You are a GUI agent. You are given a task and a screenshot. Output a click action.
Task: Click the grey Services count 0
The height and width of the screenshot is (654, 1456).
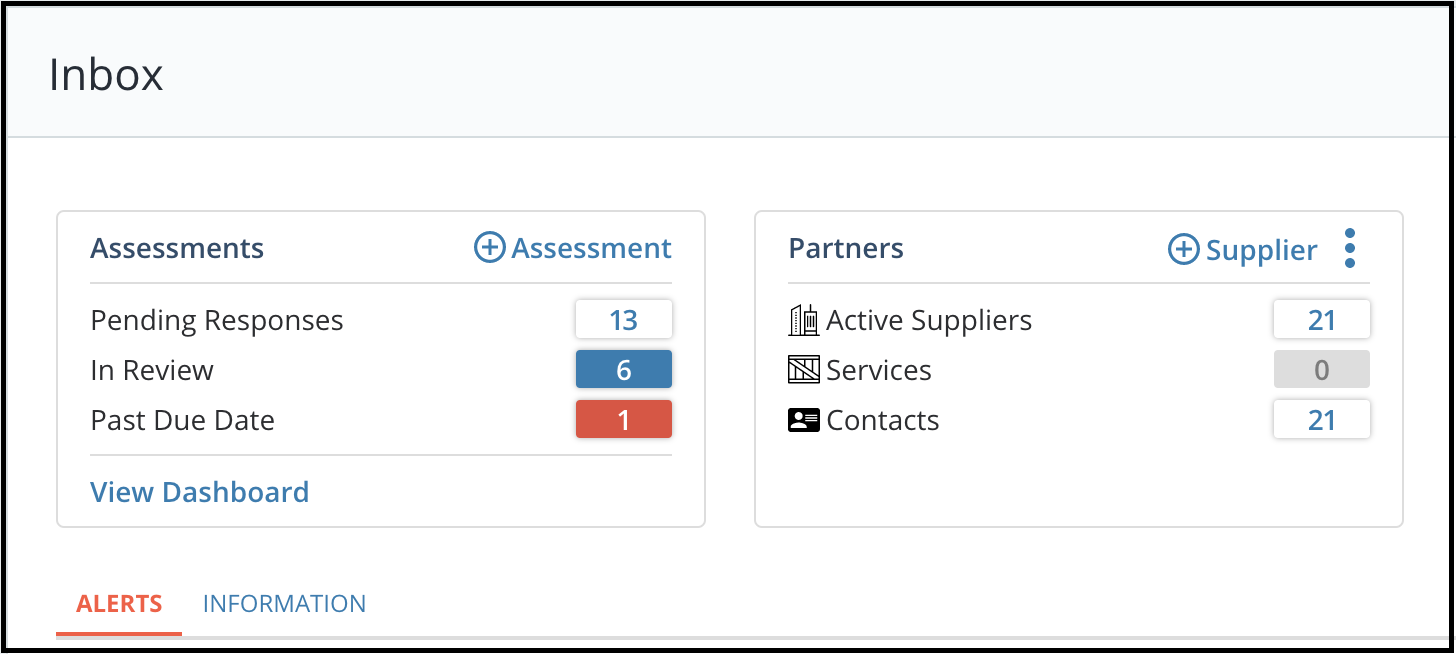coord(1322,370)
